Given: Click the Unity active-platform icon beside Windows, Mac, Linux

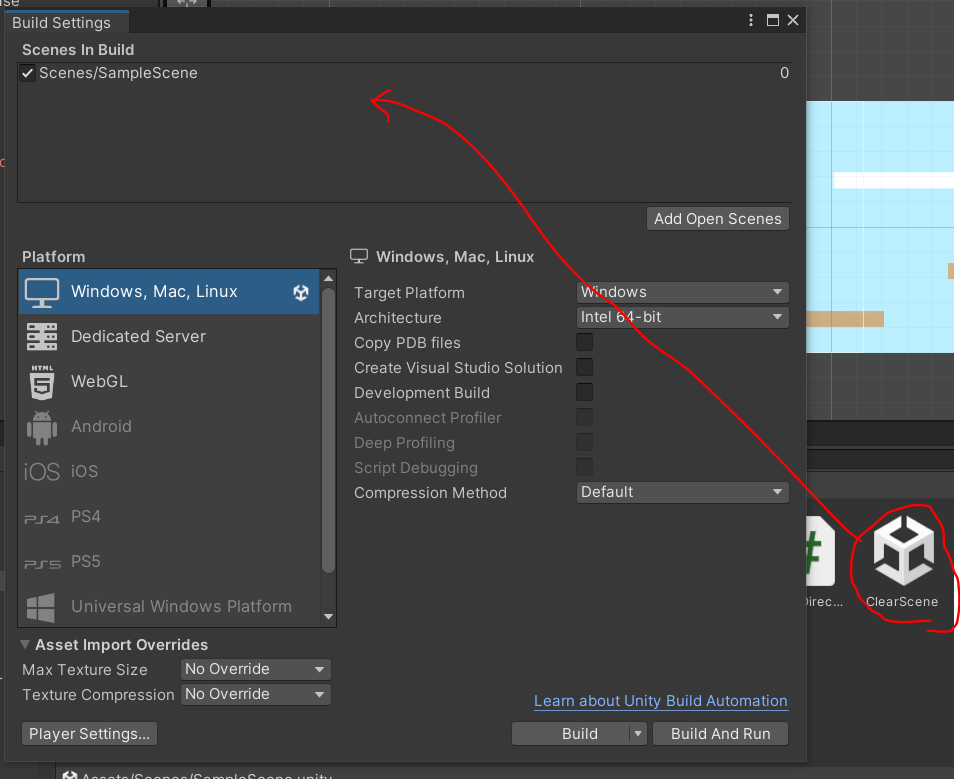Looking at the screenshot, I should click(x=301, y=293).
